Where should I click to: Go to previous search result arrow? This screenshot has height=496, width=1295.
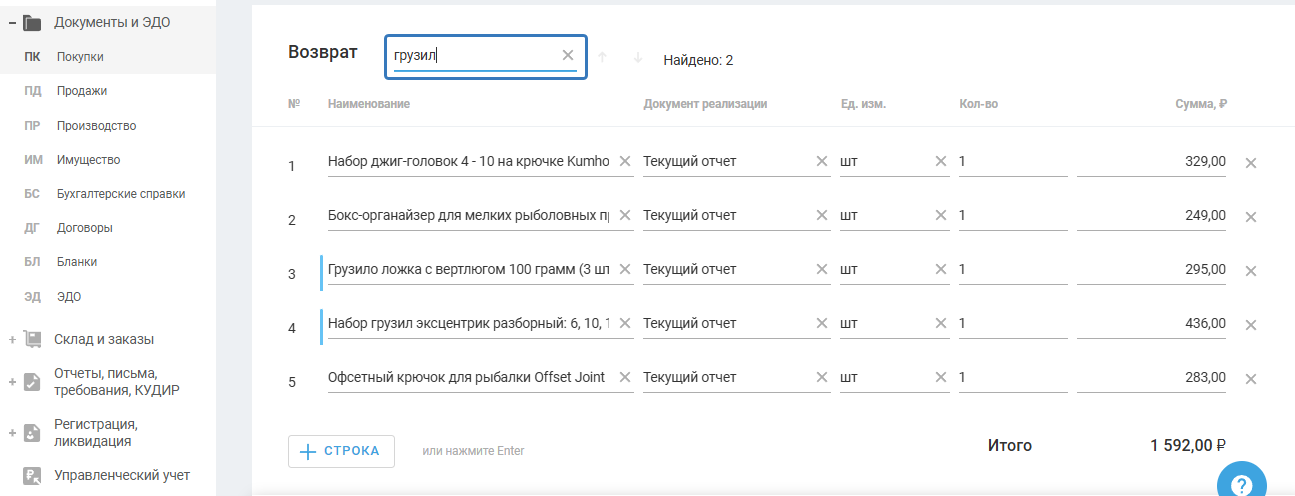coord(602,58)
